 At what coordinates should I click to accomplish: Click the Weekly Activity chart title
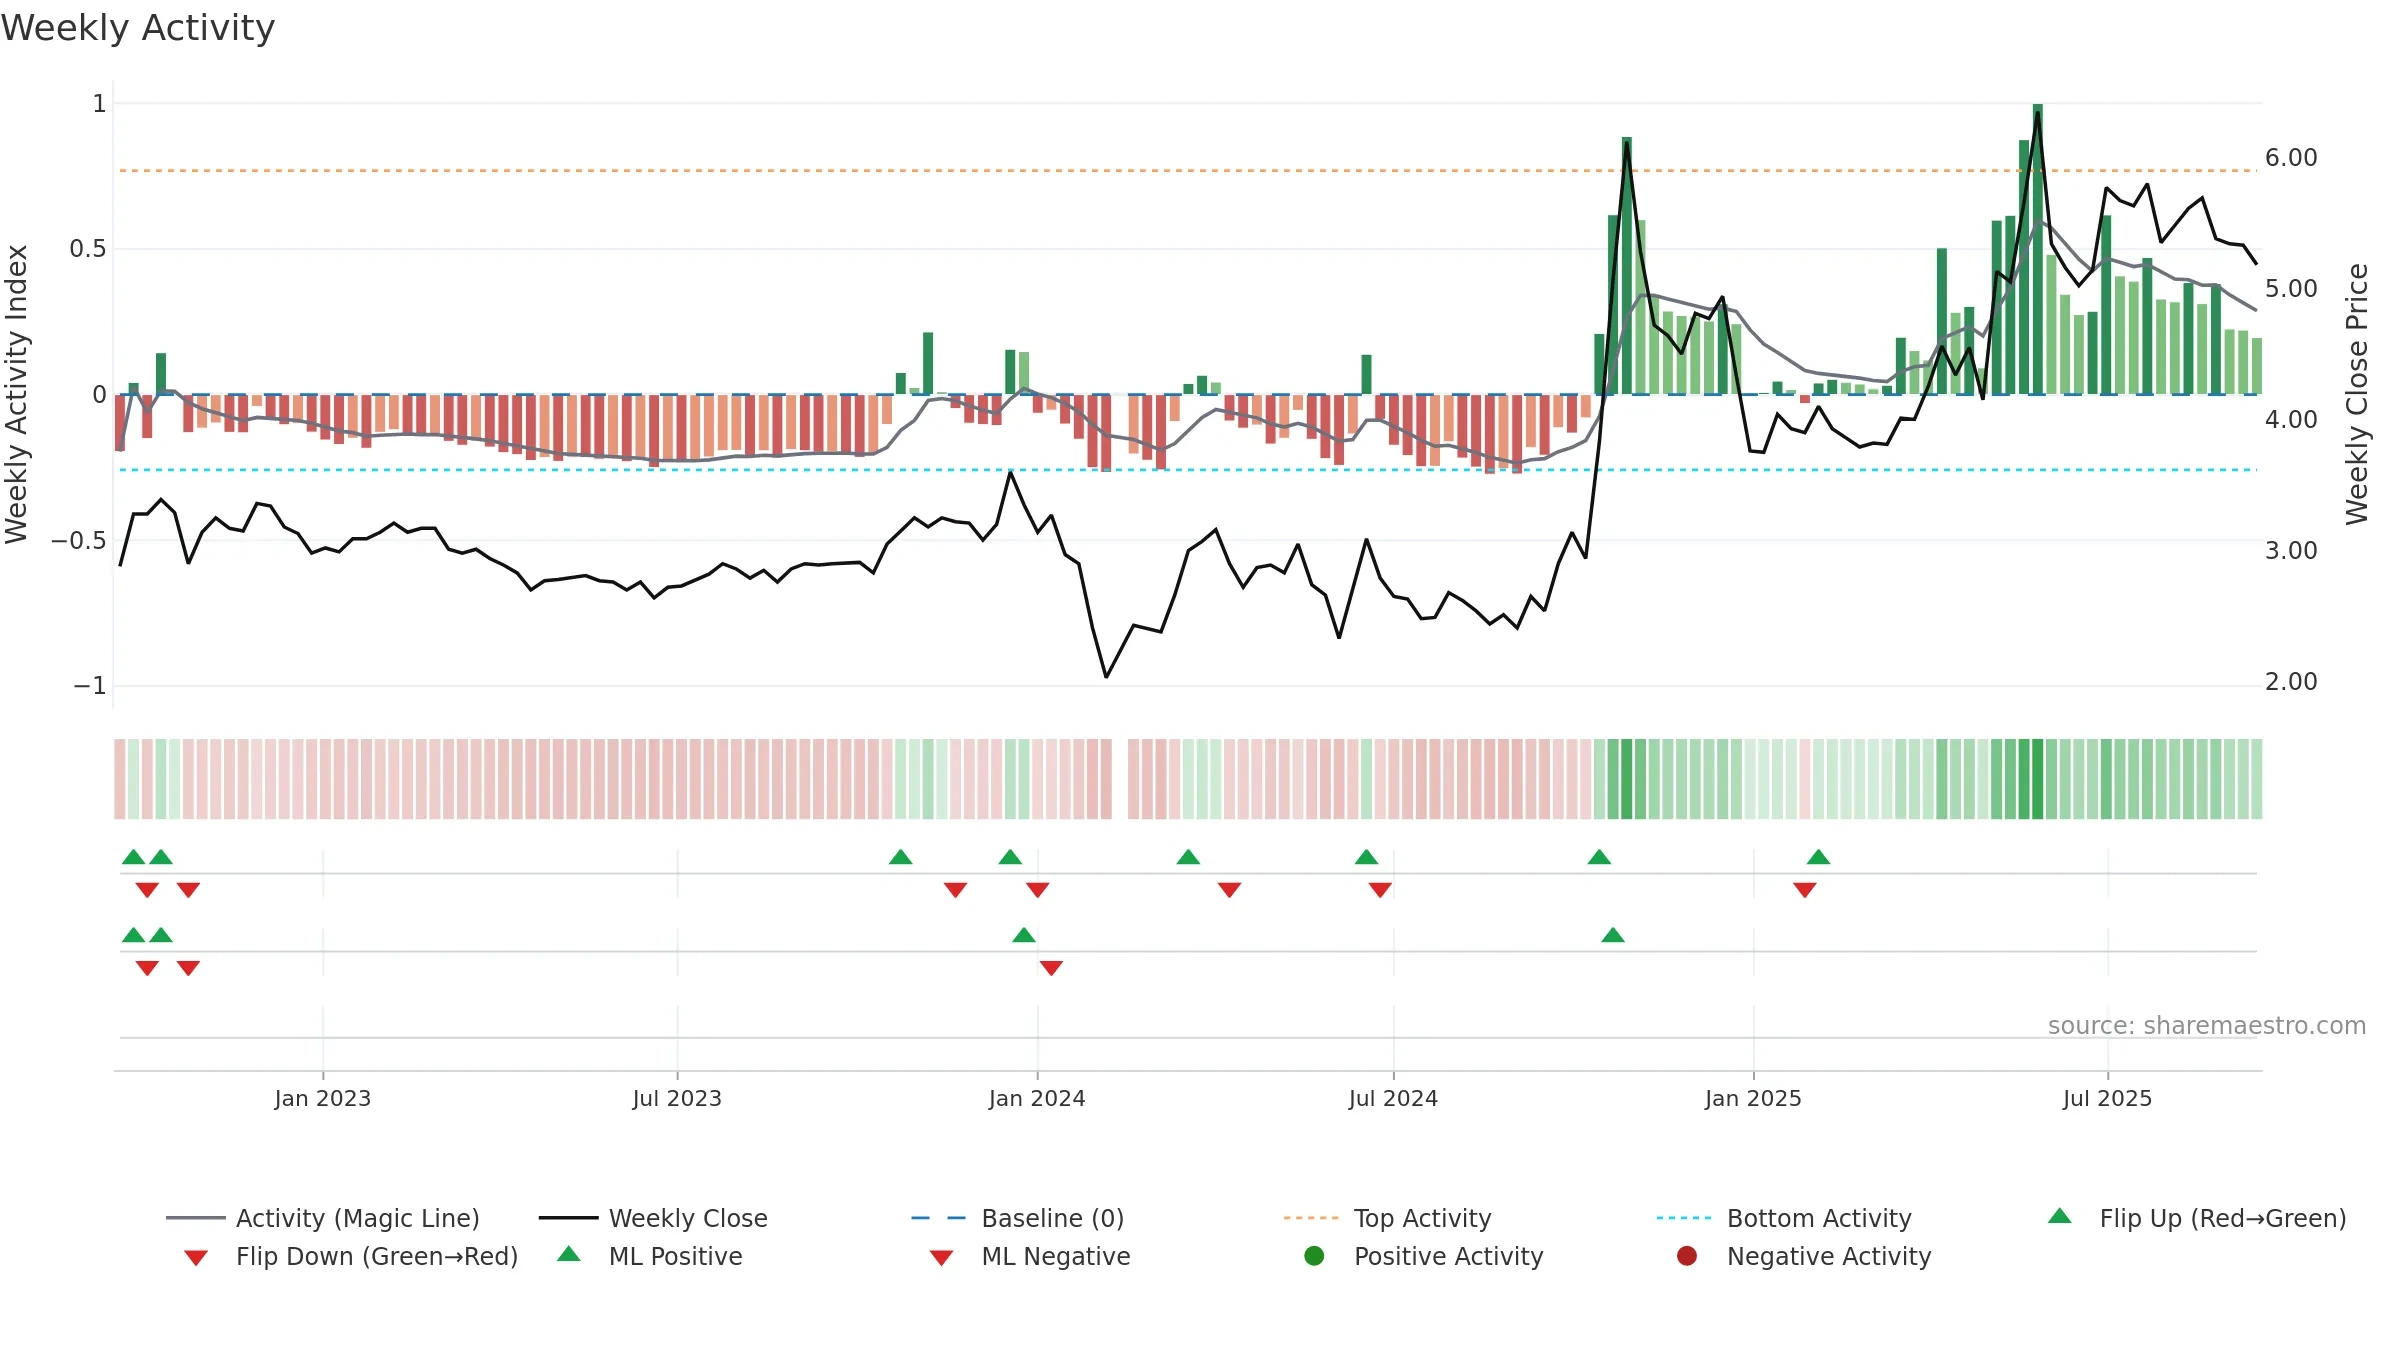(x=138, y=28)
